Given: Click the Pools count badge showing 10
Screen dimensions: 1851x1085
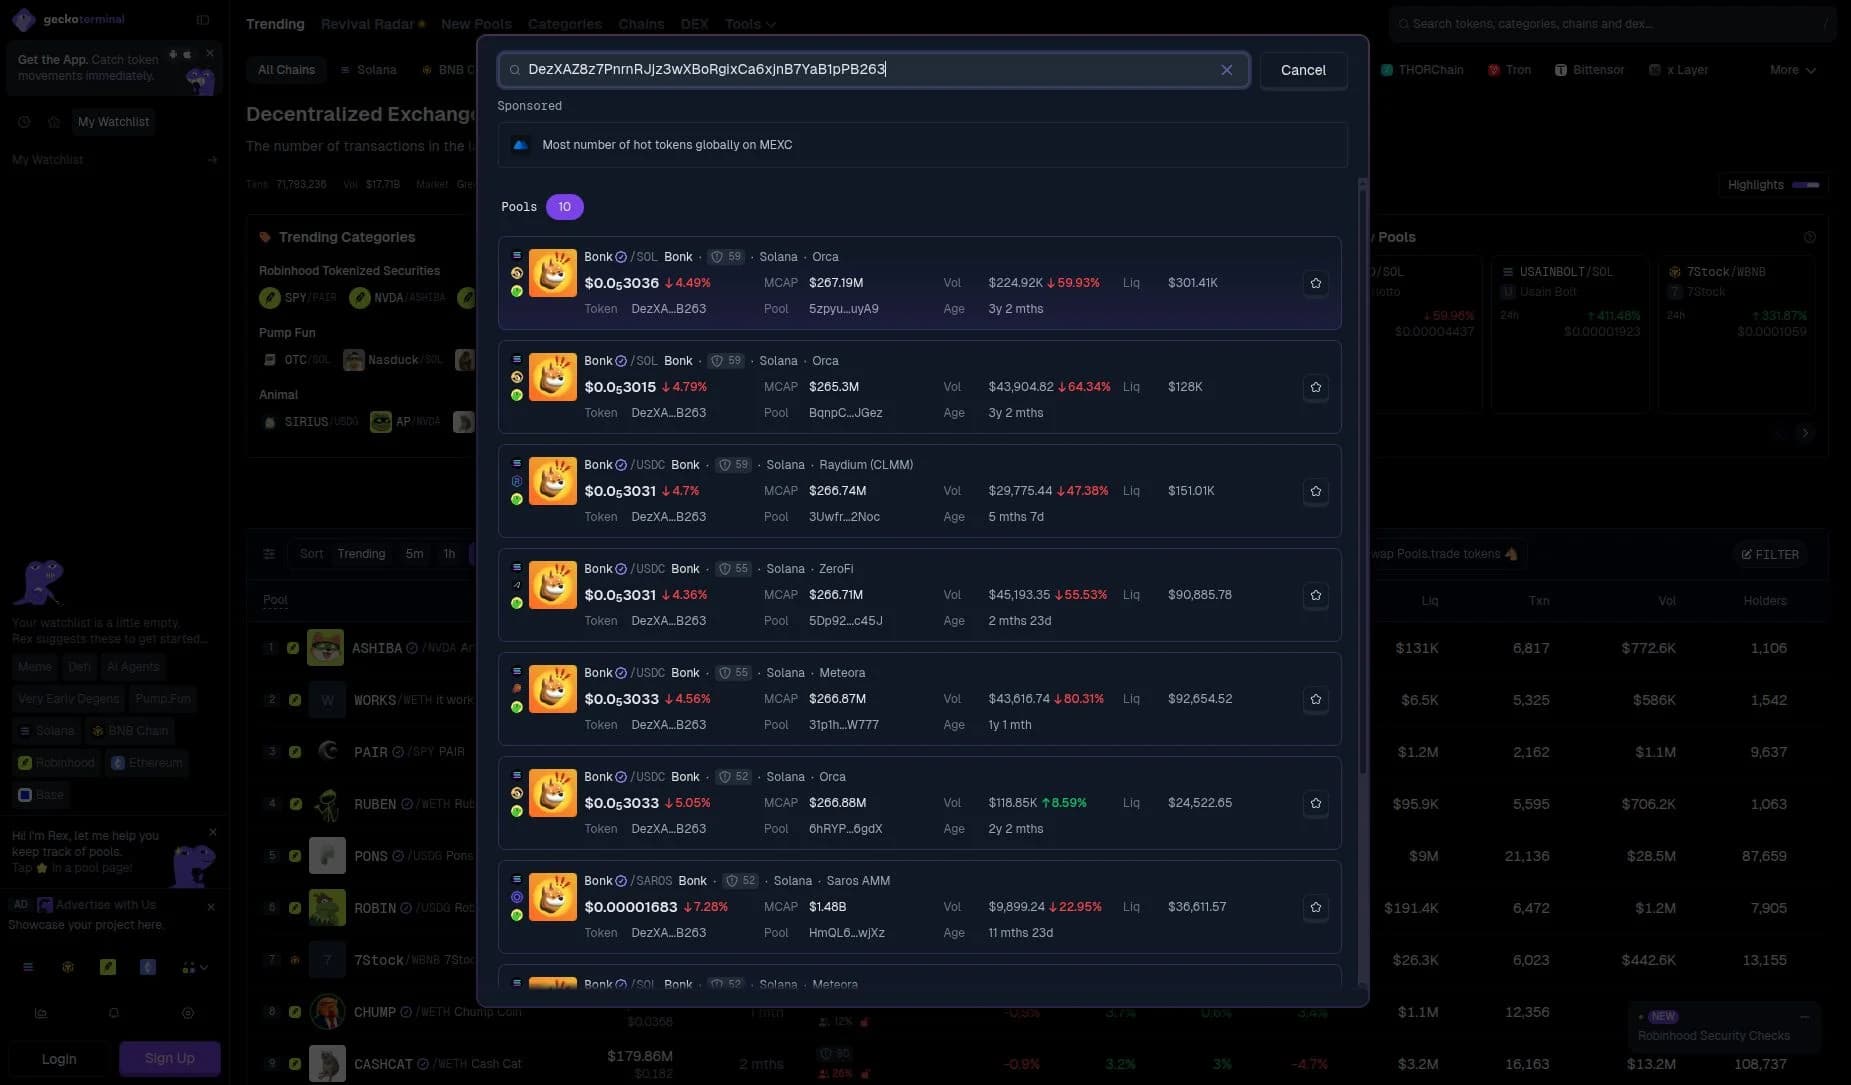Looking at the screenshot, I should (565, 207).
